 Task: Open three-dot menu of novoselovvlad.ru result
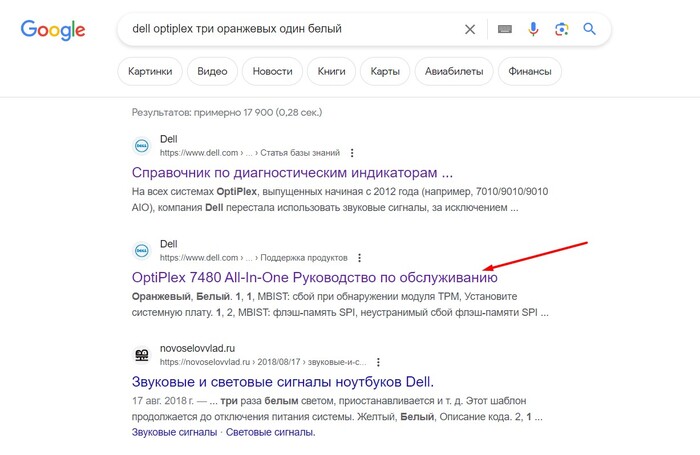tap(379, 361)
